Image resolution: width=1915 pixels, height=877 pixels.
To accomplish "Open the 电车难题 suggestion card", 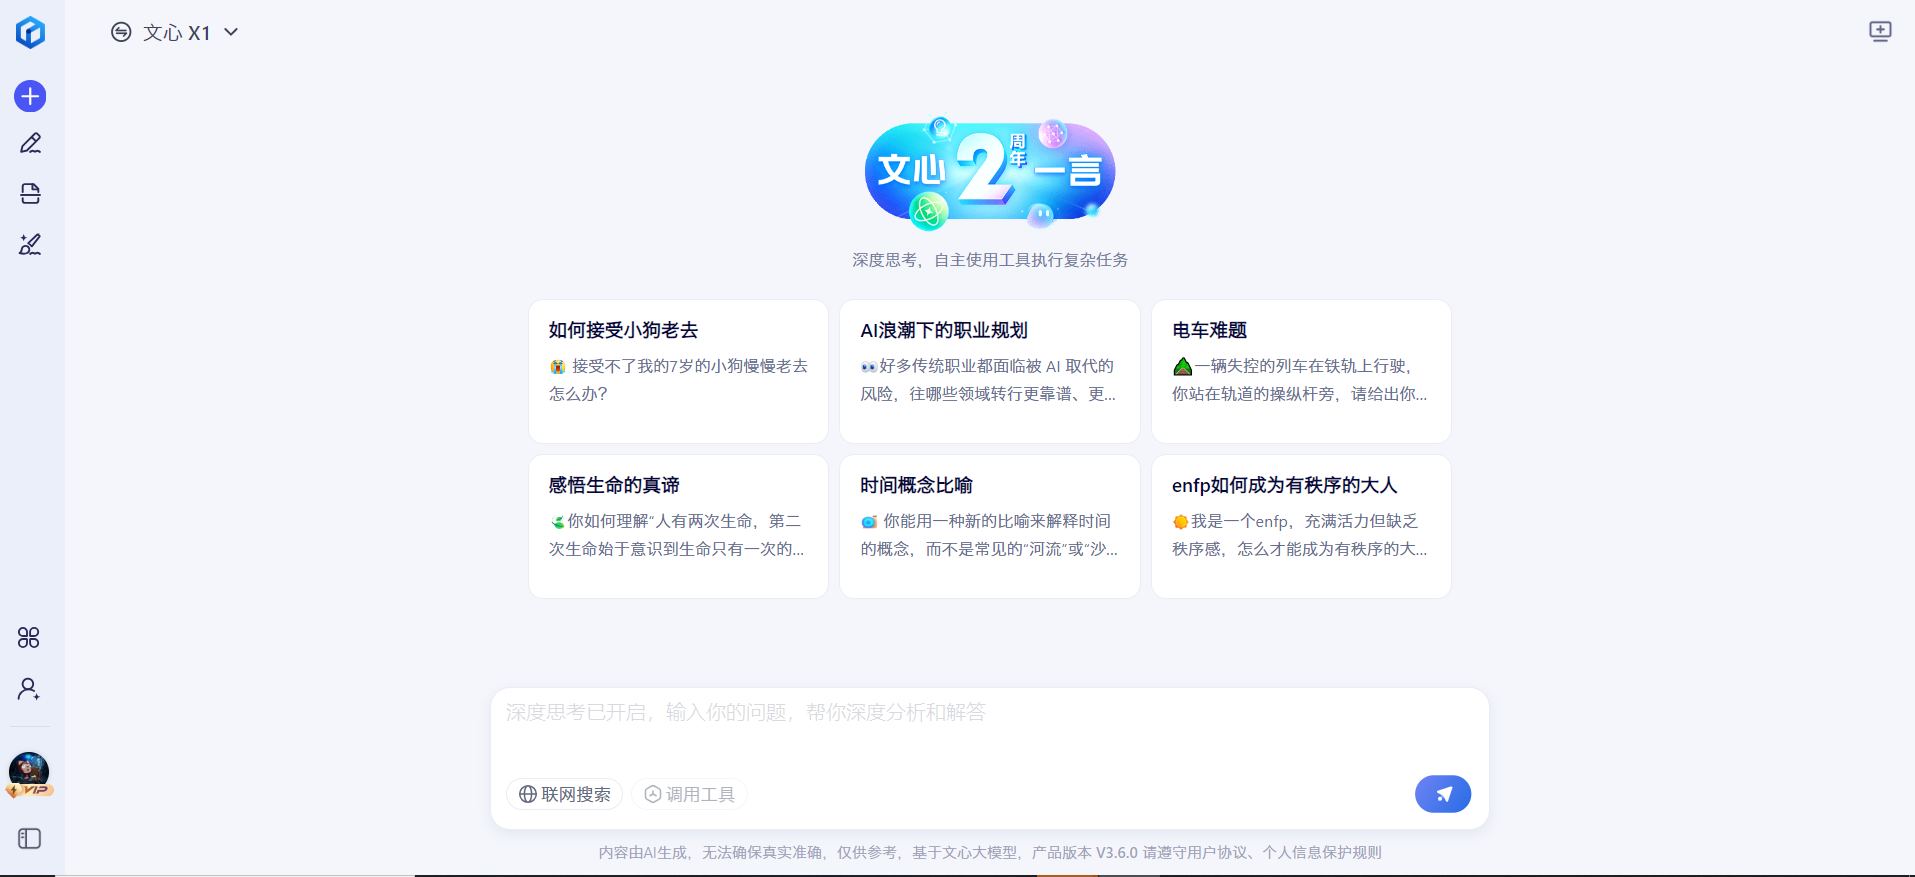I will pyautogui.click(x=1300, y=371).
